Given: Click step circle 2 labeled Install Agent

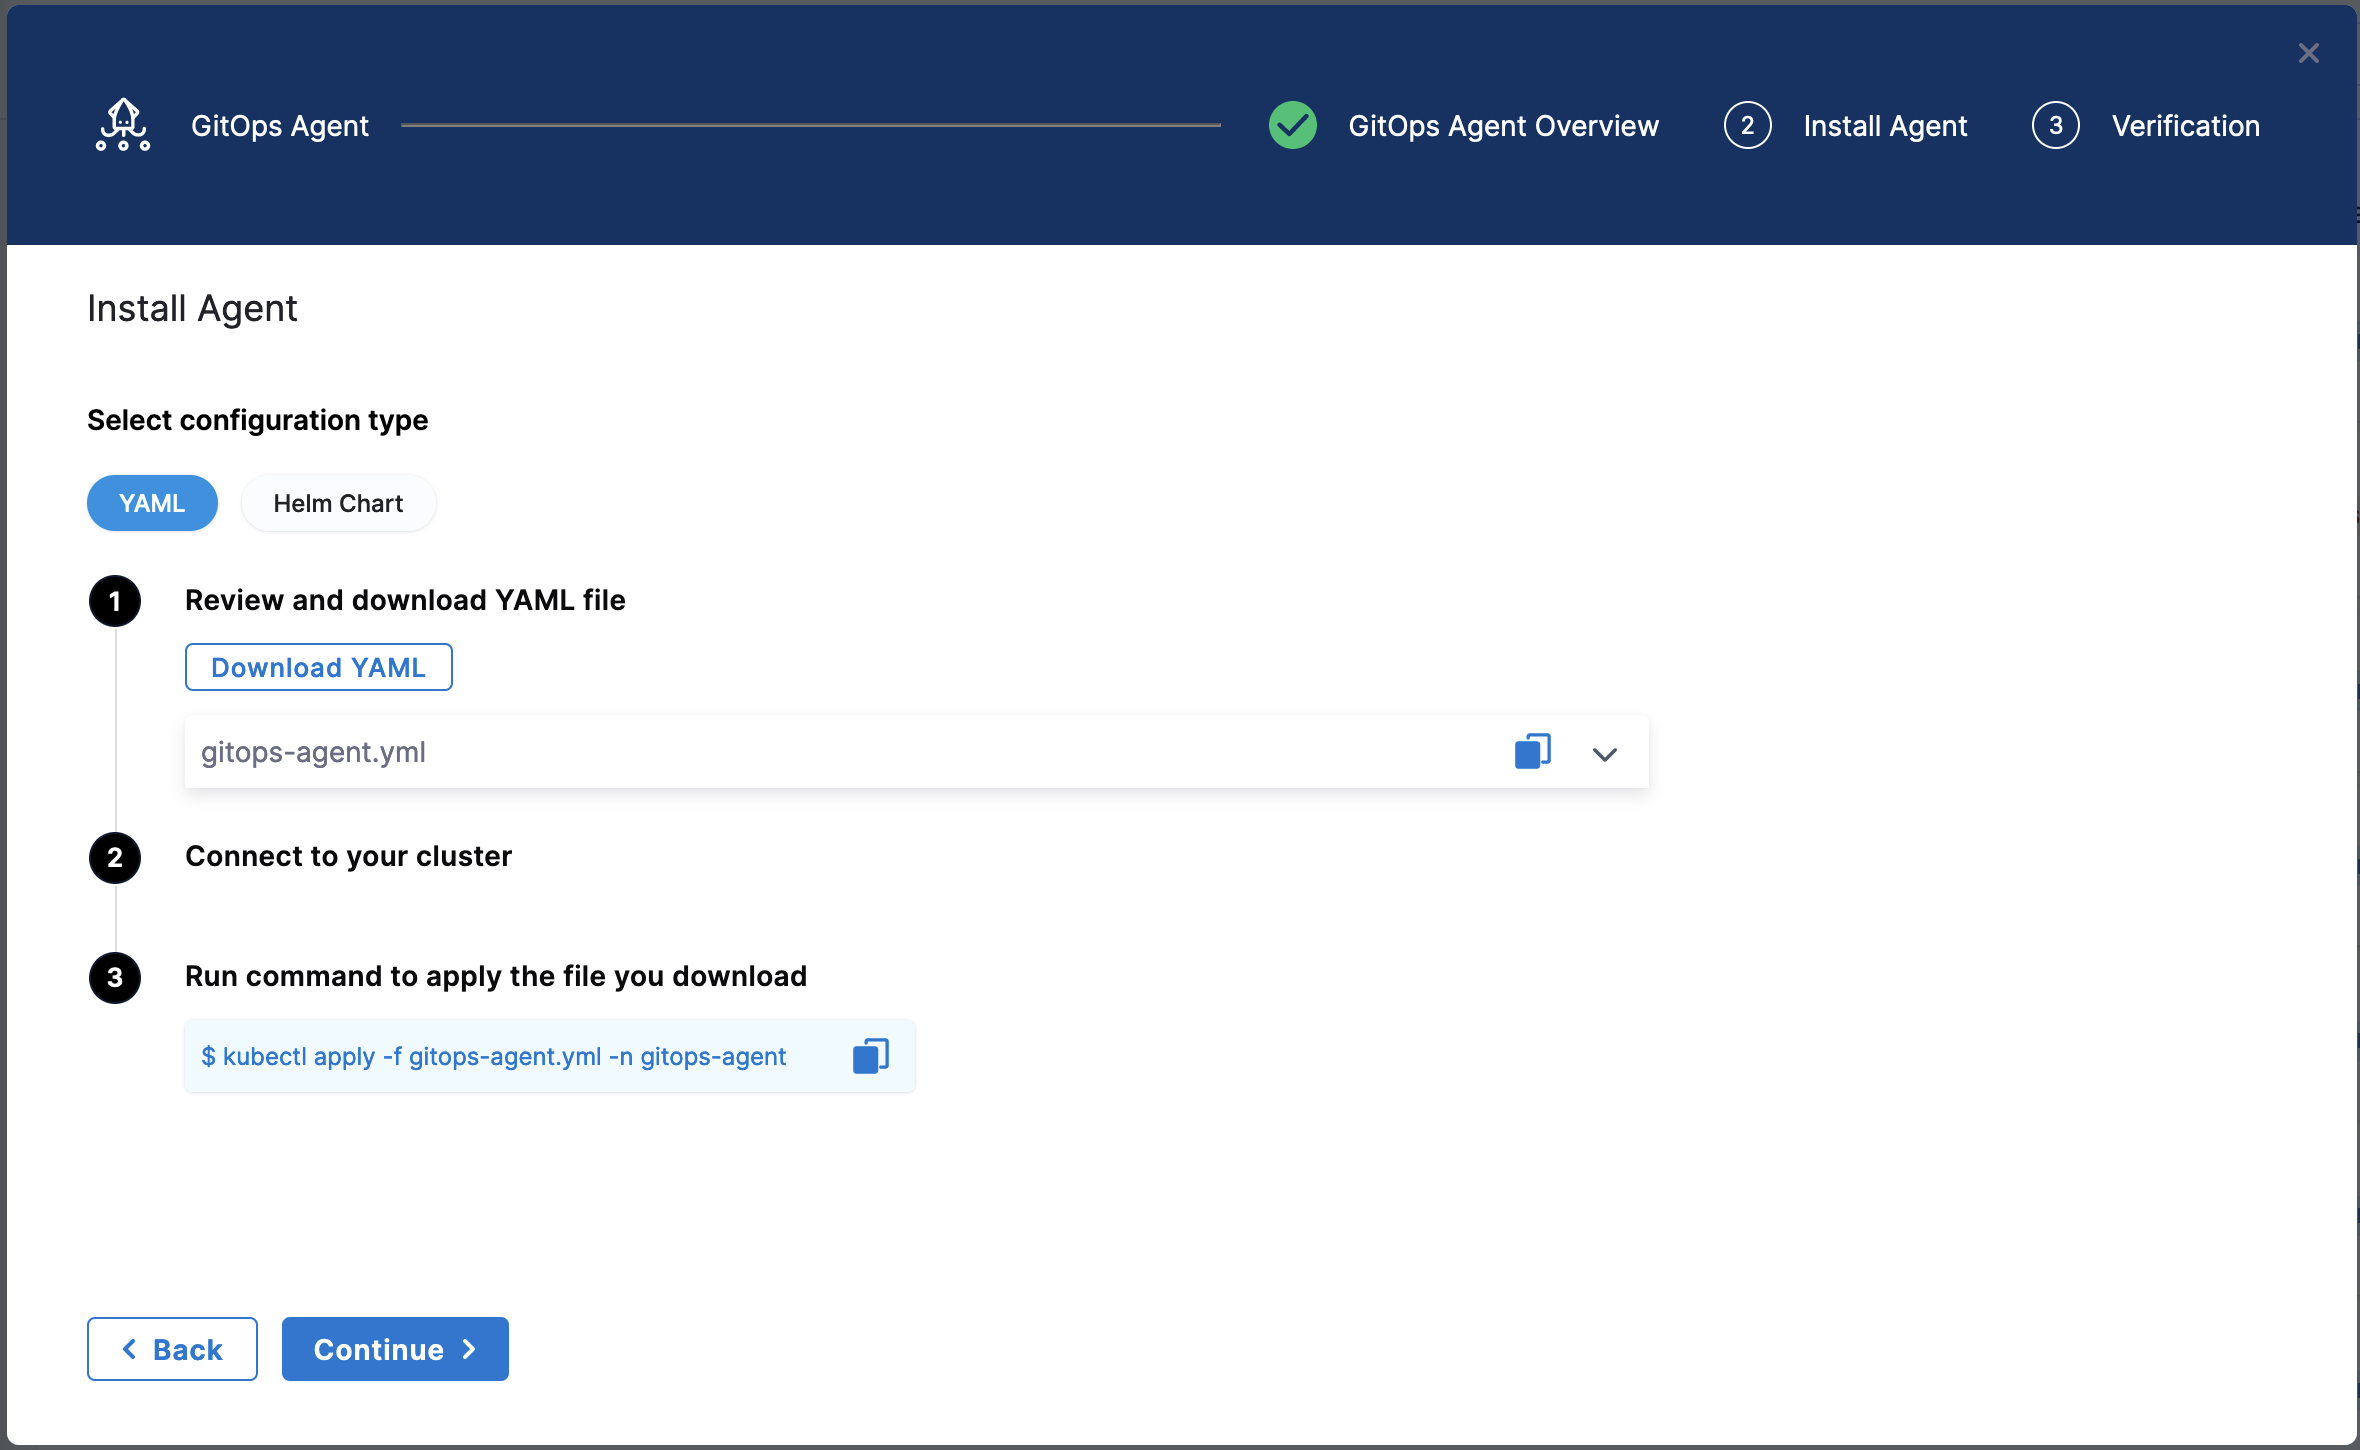Looking at the screenshot, I should click(1746, 124).
